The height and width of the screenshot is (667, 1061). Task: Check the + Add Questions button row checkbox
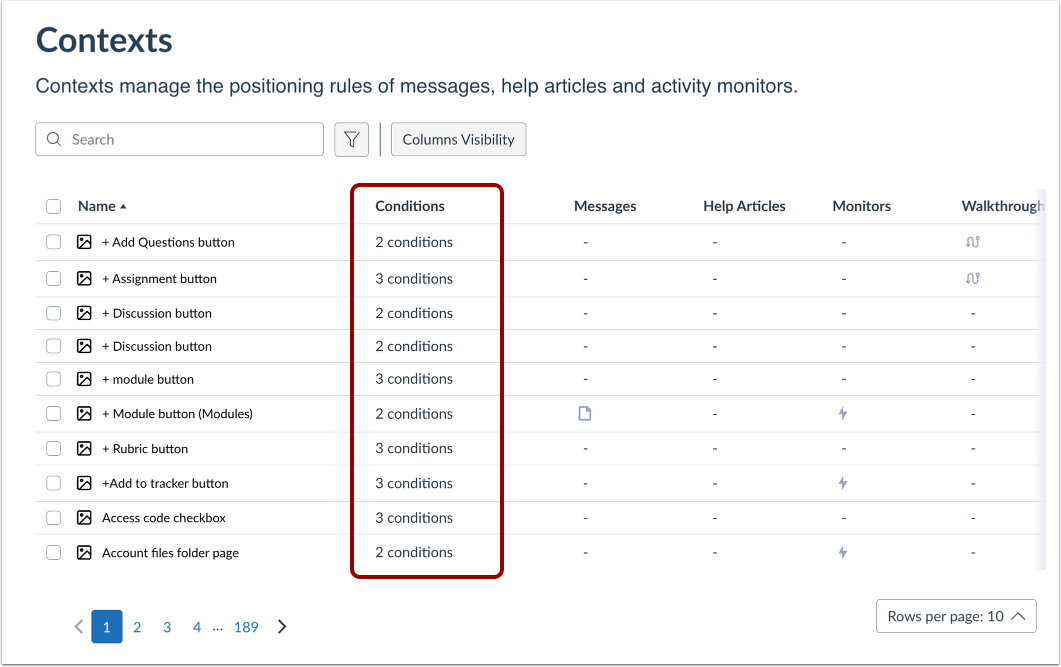53,242
